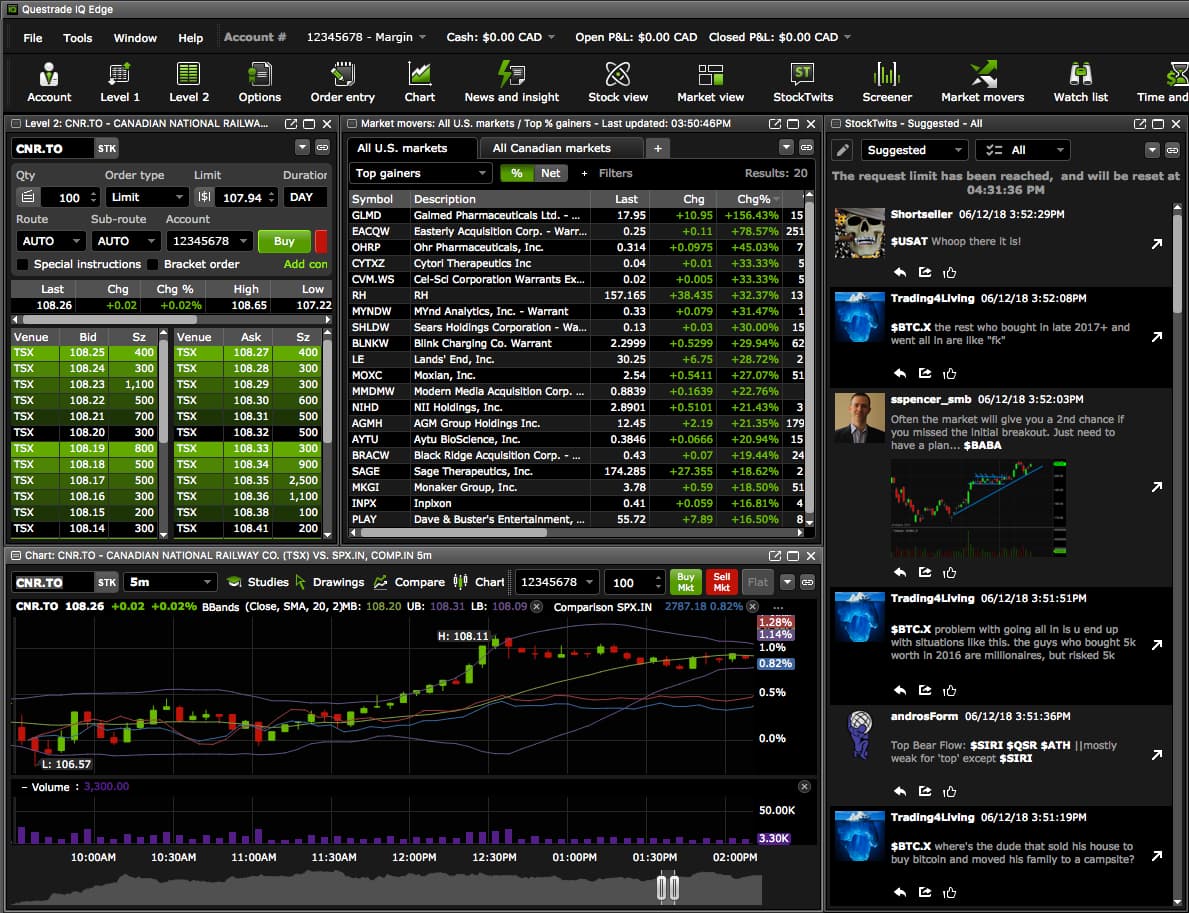The image size is (1189, 913).
Task: Switch Market movers display to Net
Action: coord(550,173)
